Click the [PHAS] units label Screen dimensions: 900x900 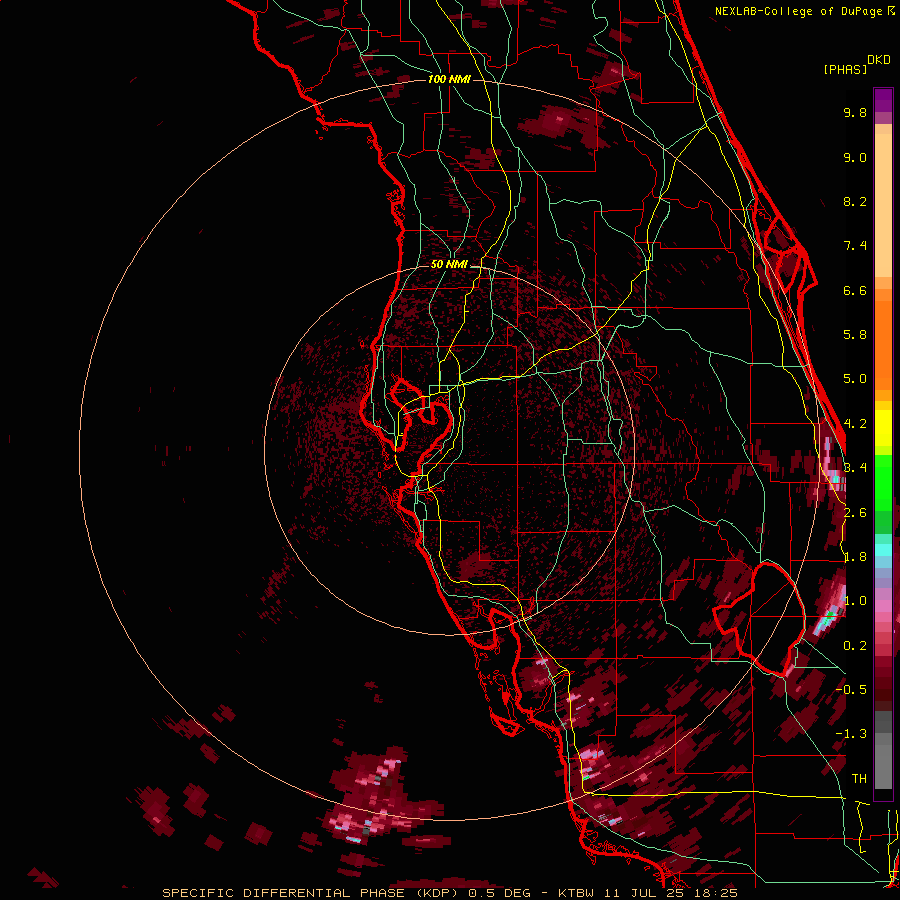pyautogui.click(x=845, y=69)
